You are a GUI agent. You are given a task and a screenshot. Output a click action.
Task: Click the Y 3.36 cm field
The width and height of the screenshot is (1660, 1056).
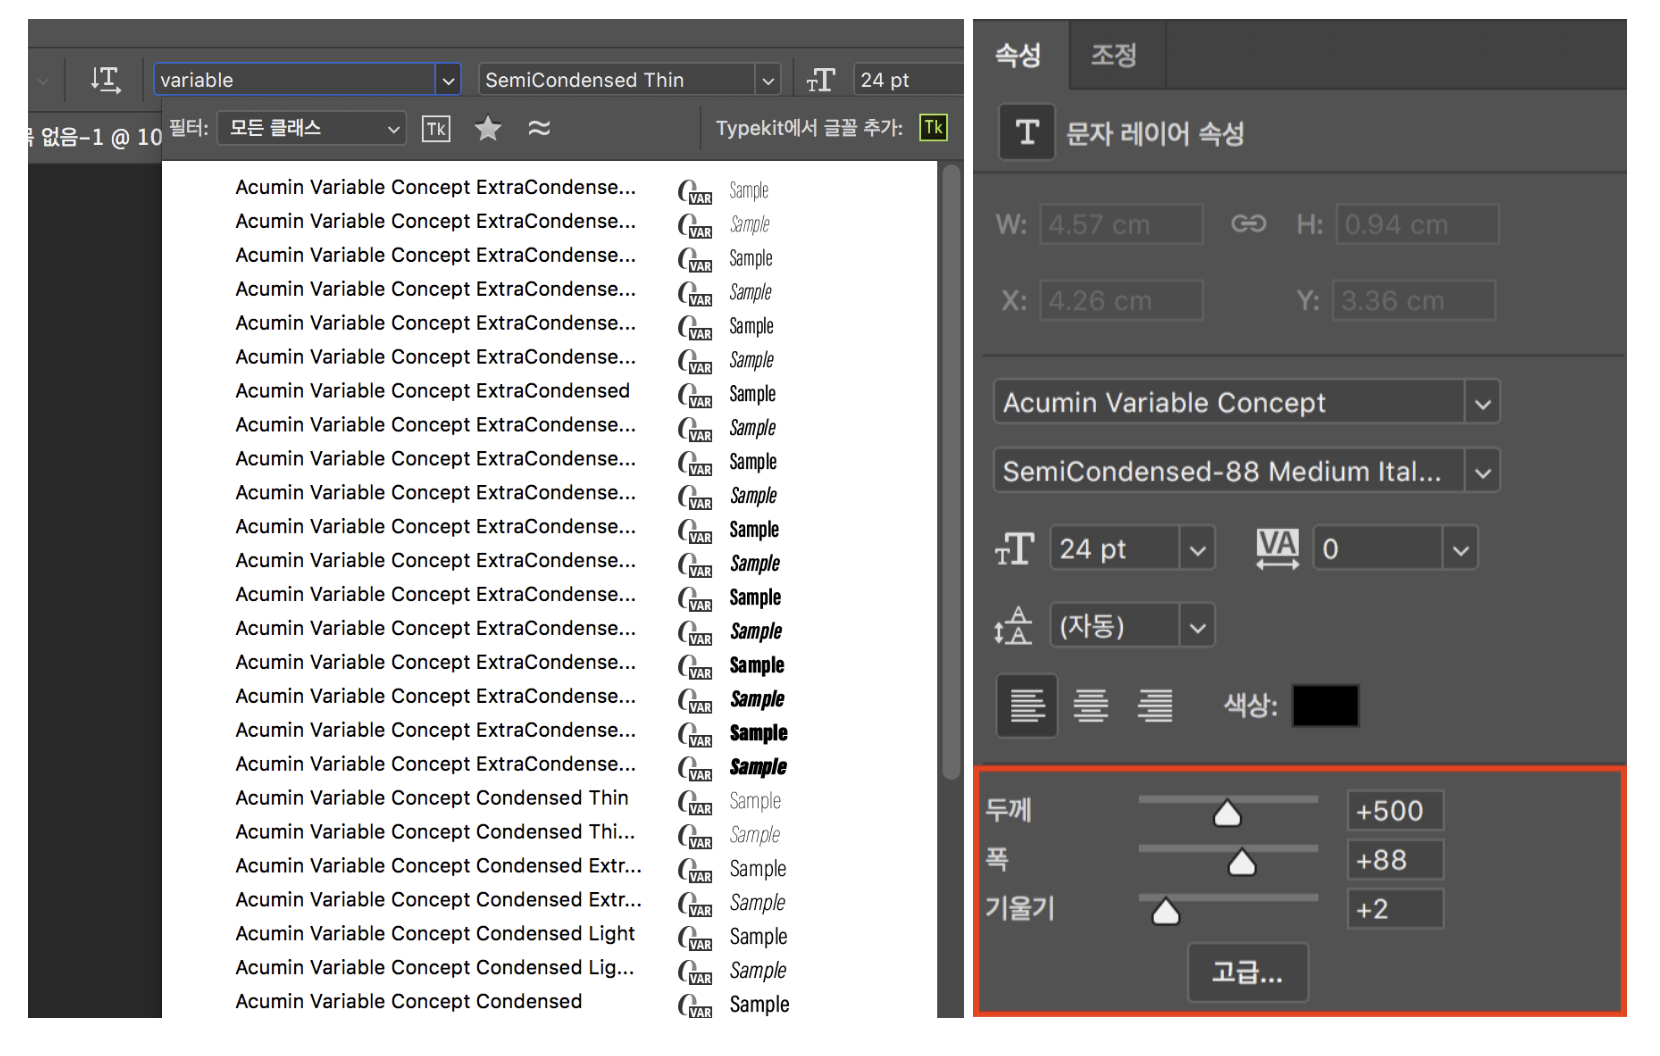[x=1414, y=300]
